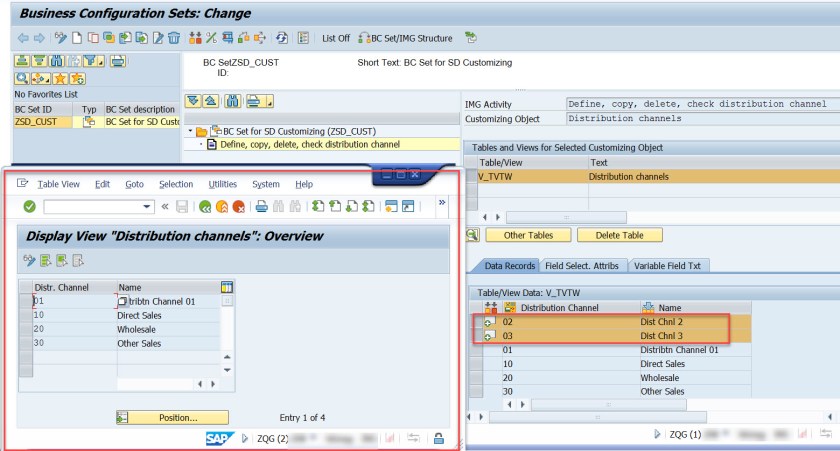Open the Goto menu
Screen dimensions: 840x451
point(134,184)
